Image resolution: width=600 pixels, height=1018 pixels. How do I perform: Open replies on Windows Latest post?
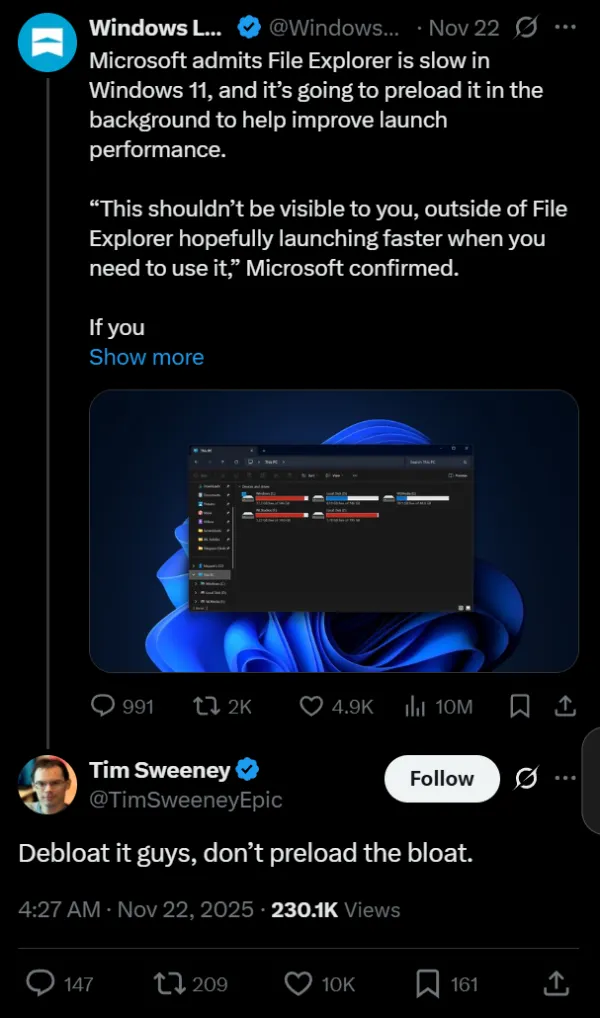coord(103,706)
